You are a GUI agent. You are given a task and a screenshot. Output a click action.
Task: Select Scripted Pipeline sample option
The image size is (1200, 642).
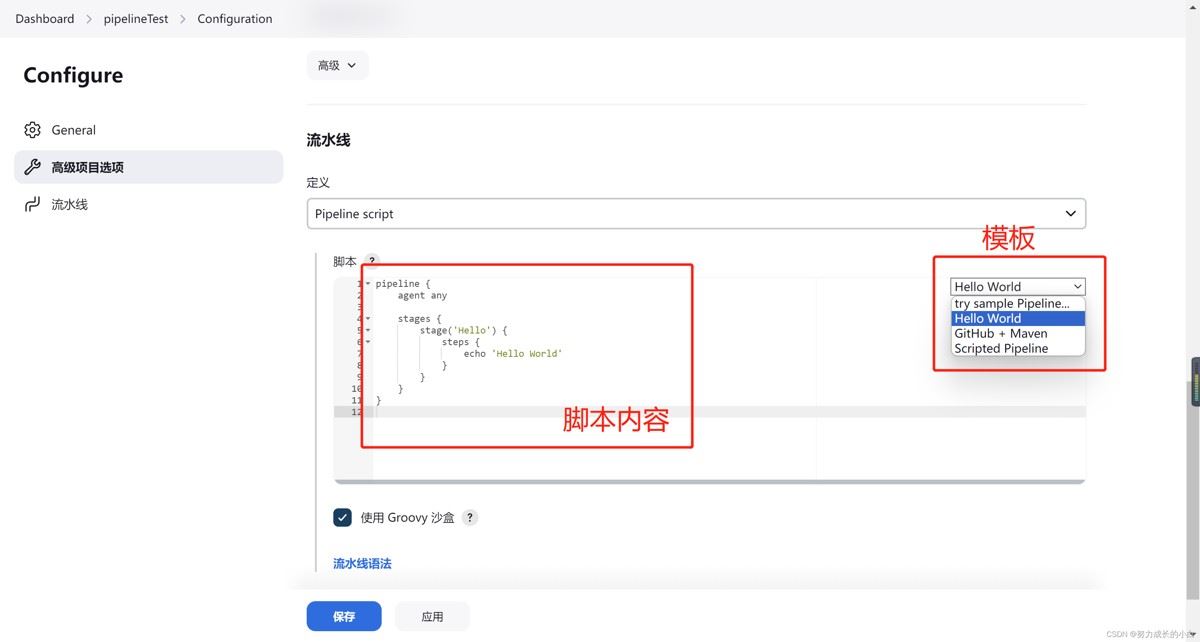coord(1018,348)
